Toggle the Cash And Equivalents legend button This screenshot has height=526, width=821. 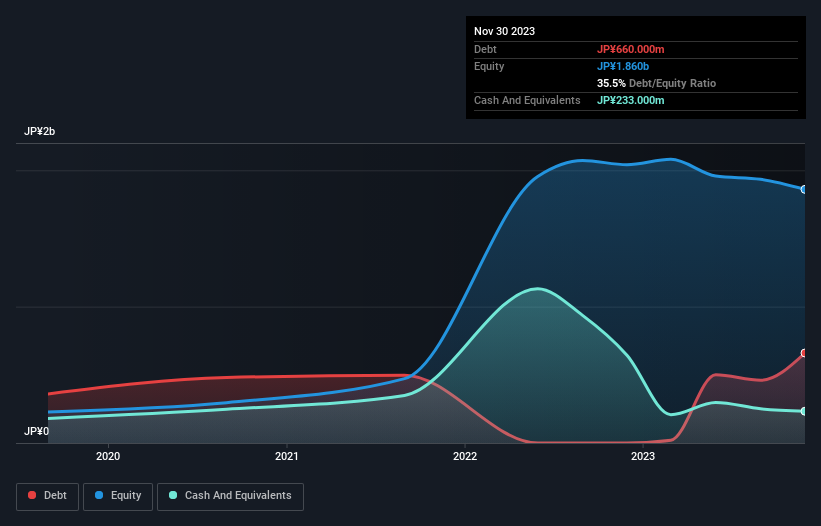230,496
